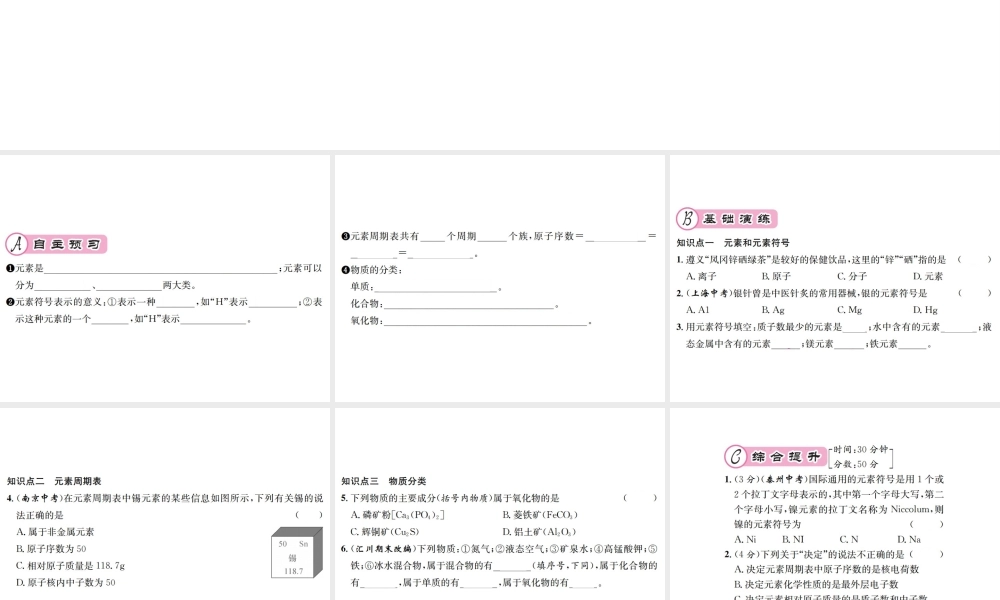Select option D. 原子核内中子数为50

click(x=66, y=582)
